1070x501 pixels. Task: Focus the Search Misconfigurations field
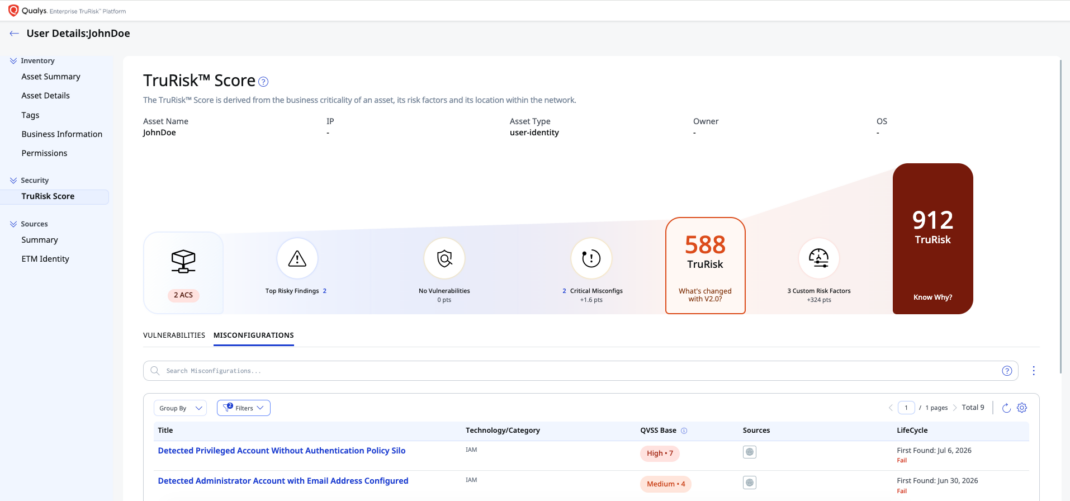(x=580, y=371)
